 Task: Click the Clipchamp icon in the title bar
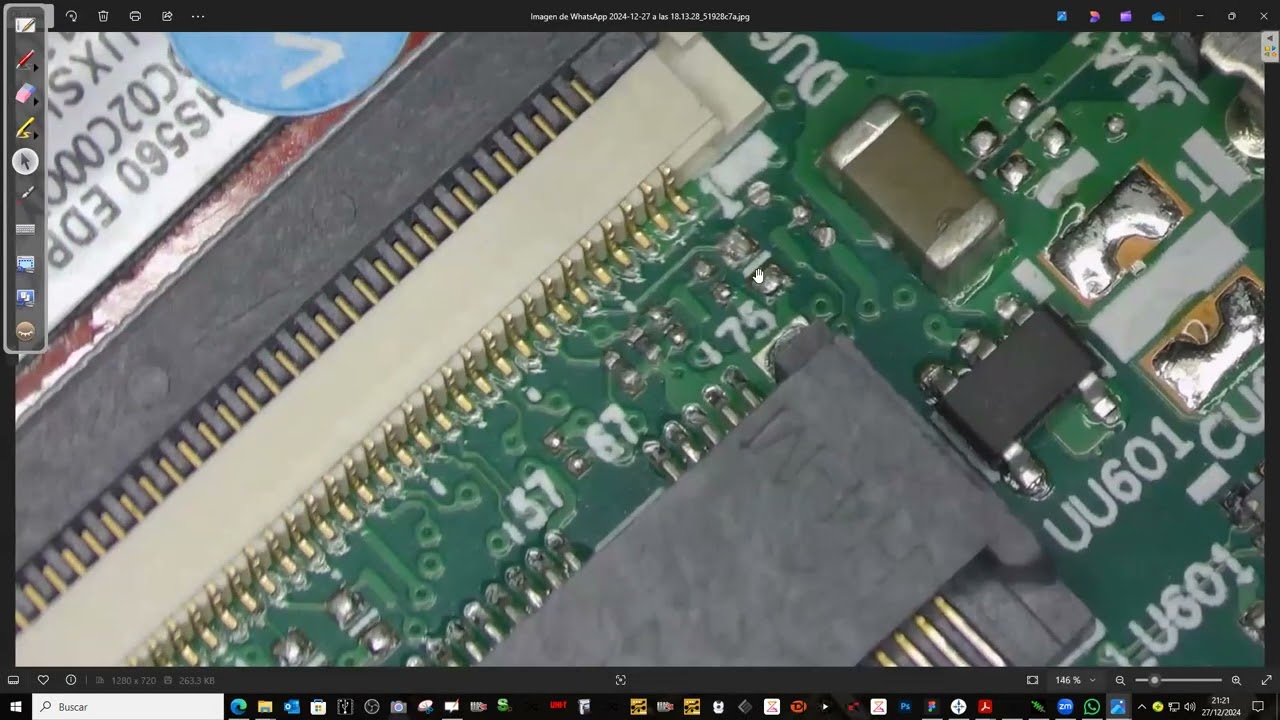point(1126,16)
